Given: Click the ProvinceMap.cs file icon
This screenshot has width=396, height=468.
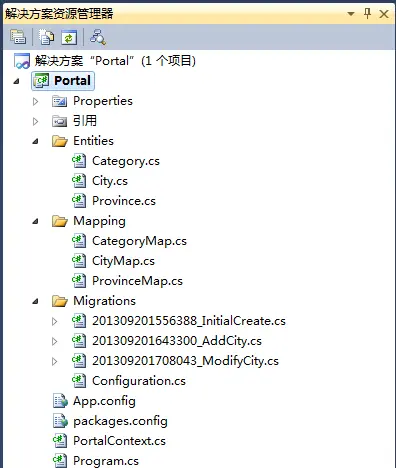Looking at the screenshot, I should click(x=79, y=281).
